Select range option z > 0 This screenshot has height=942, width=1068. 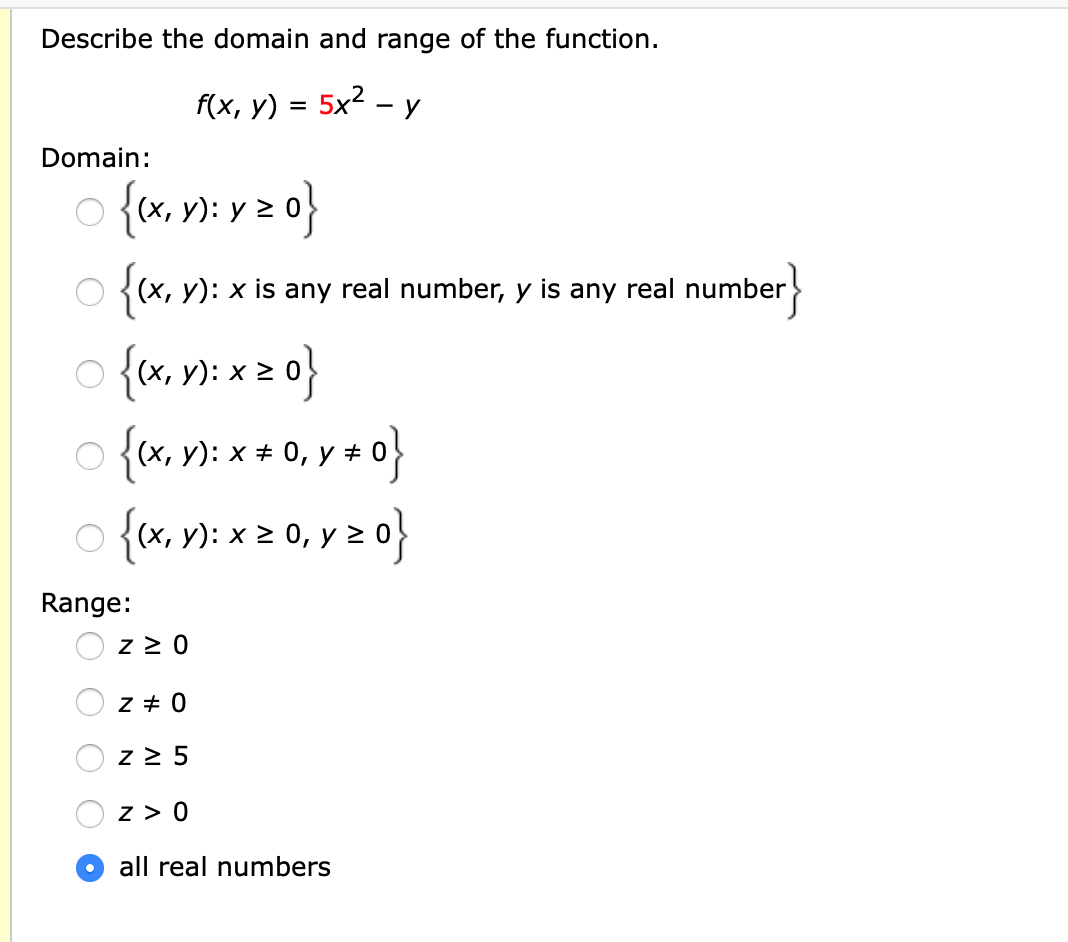point(89,813)
